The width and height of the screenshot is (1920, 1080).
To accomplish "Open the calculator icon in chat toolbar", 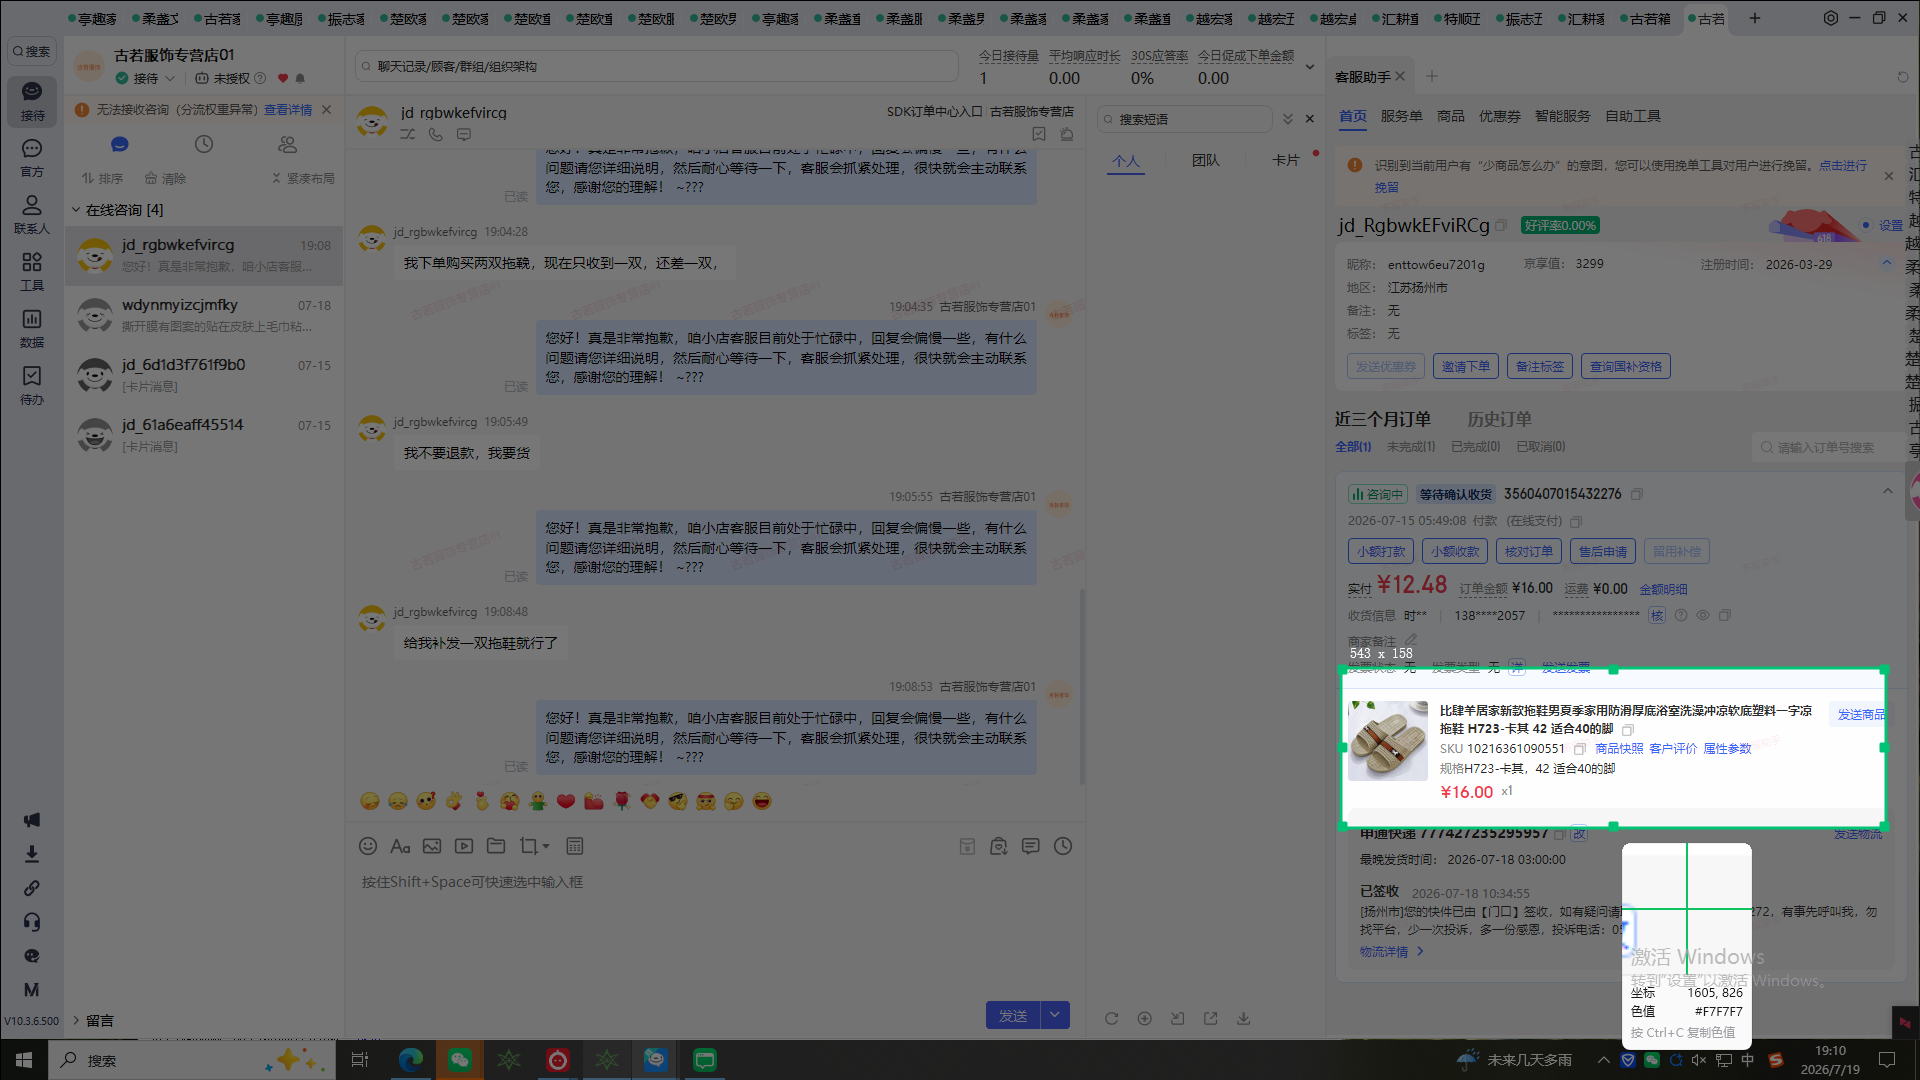I will tap(575, 846).
